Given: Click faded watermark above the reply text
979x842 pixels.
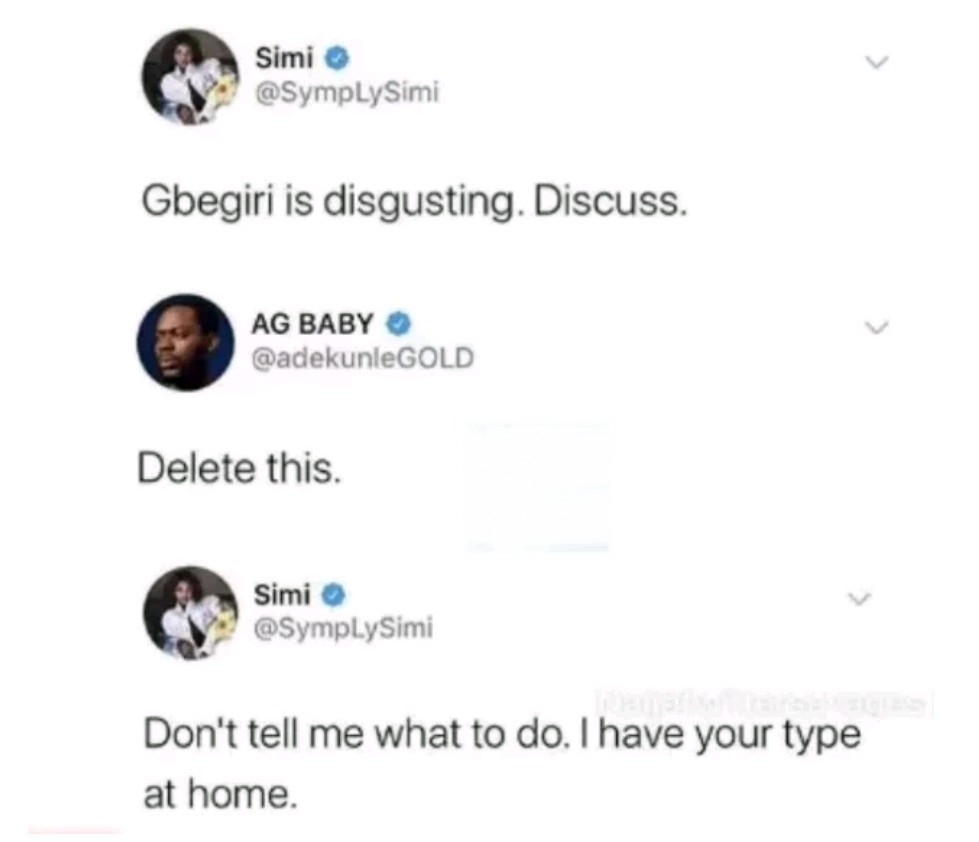Looking at the screenshot, I should pyautogui.click(x=764, y=703).
